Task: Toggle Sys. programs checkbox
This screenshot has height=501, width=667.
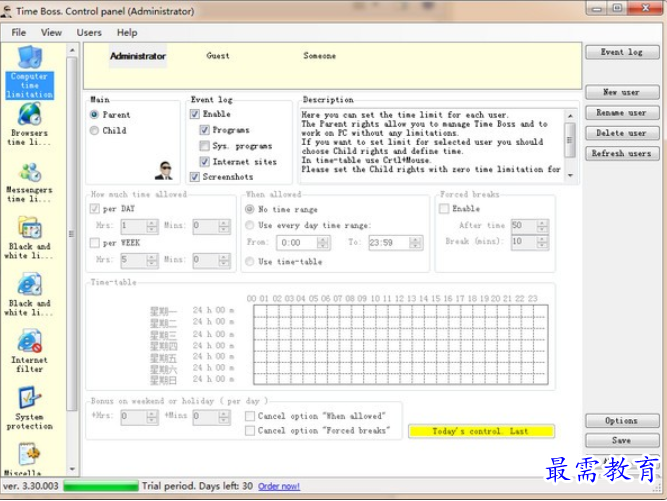Action: tap(204, 146)
